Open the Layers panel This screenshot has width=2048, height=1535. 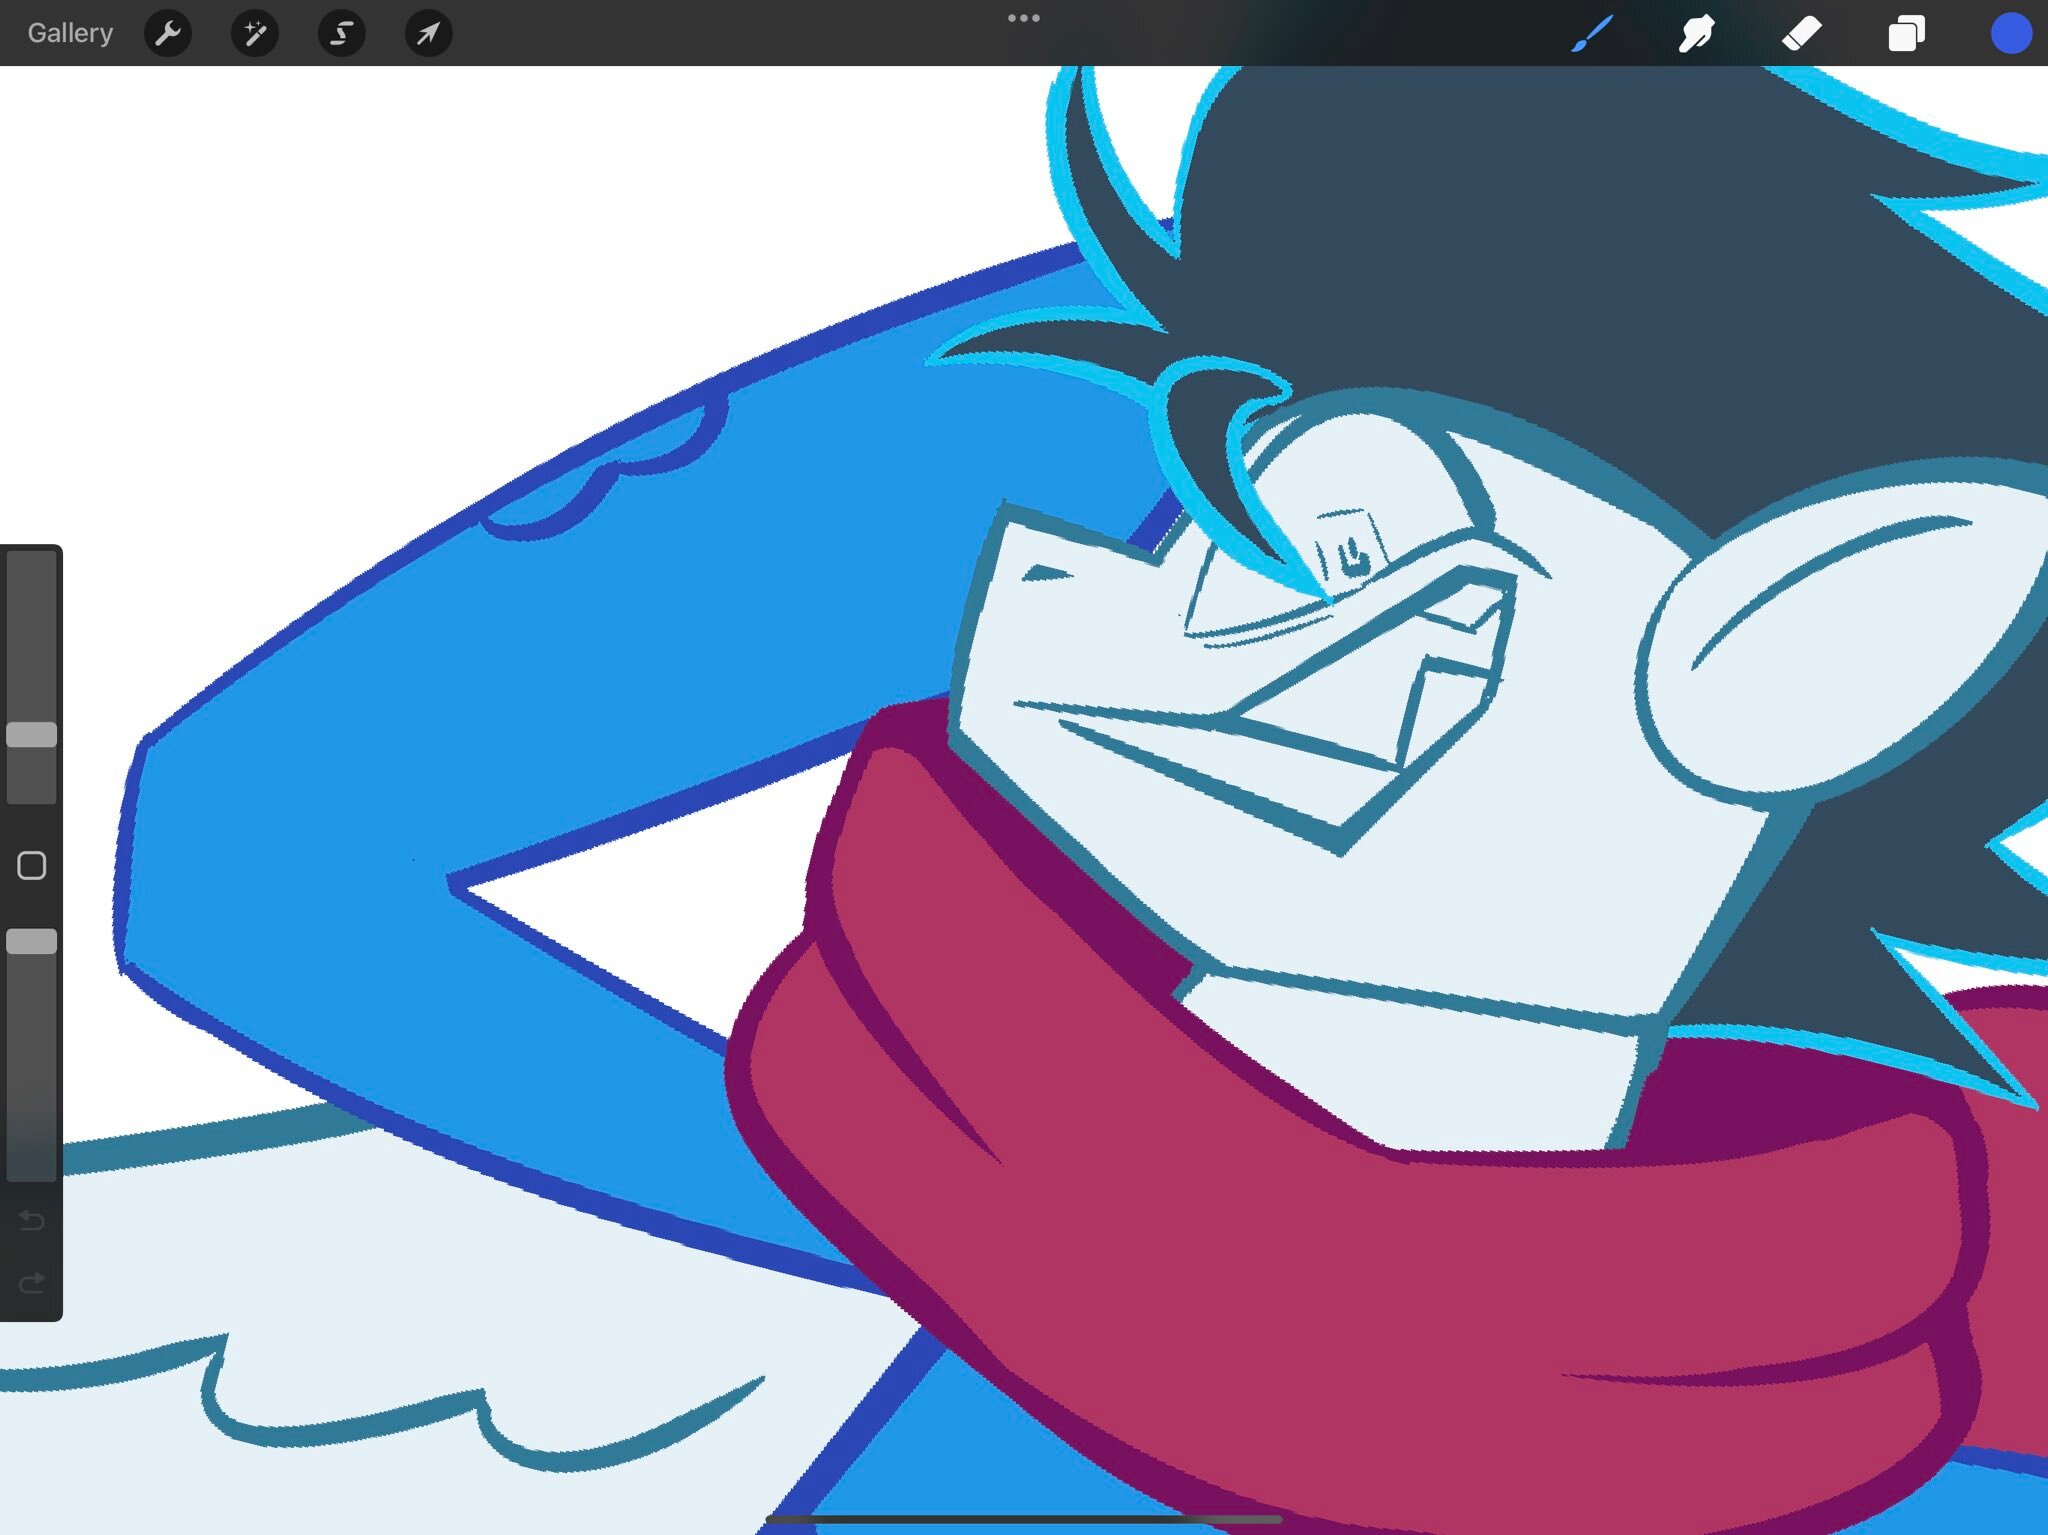[1906, 33]
